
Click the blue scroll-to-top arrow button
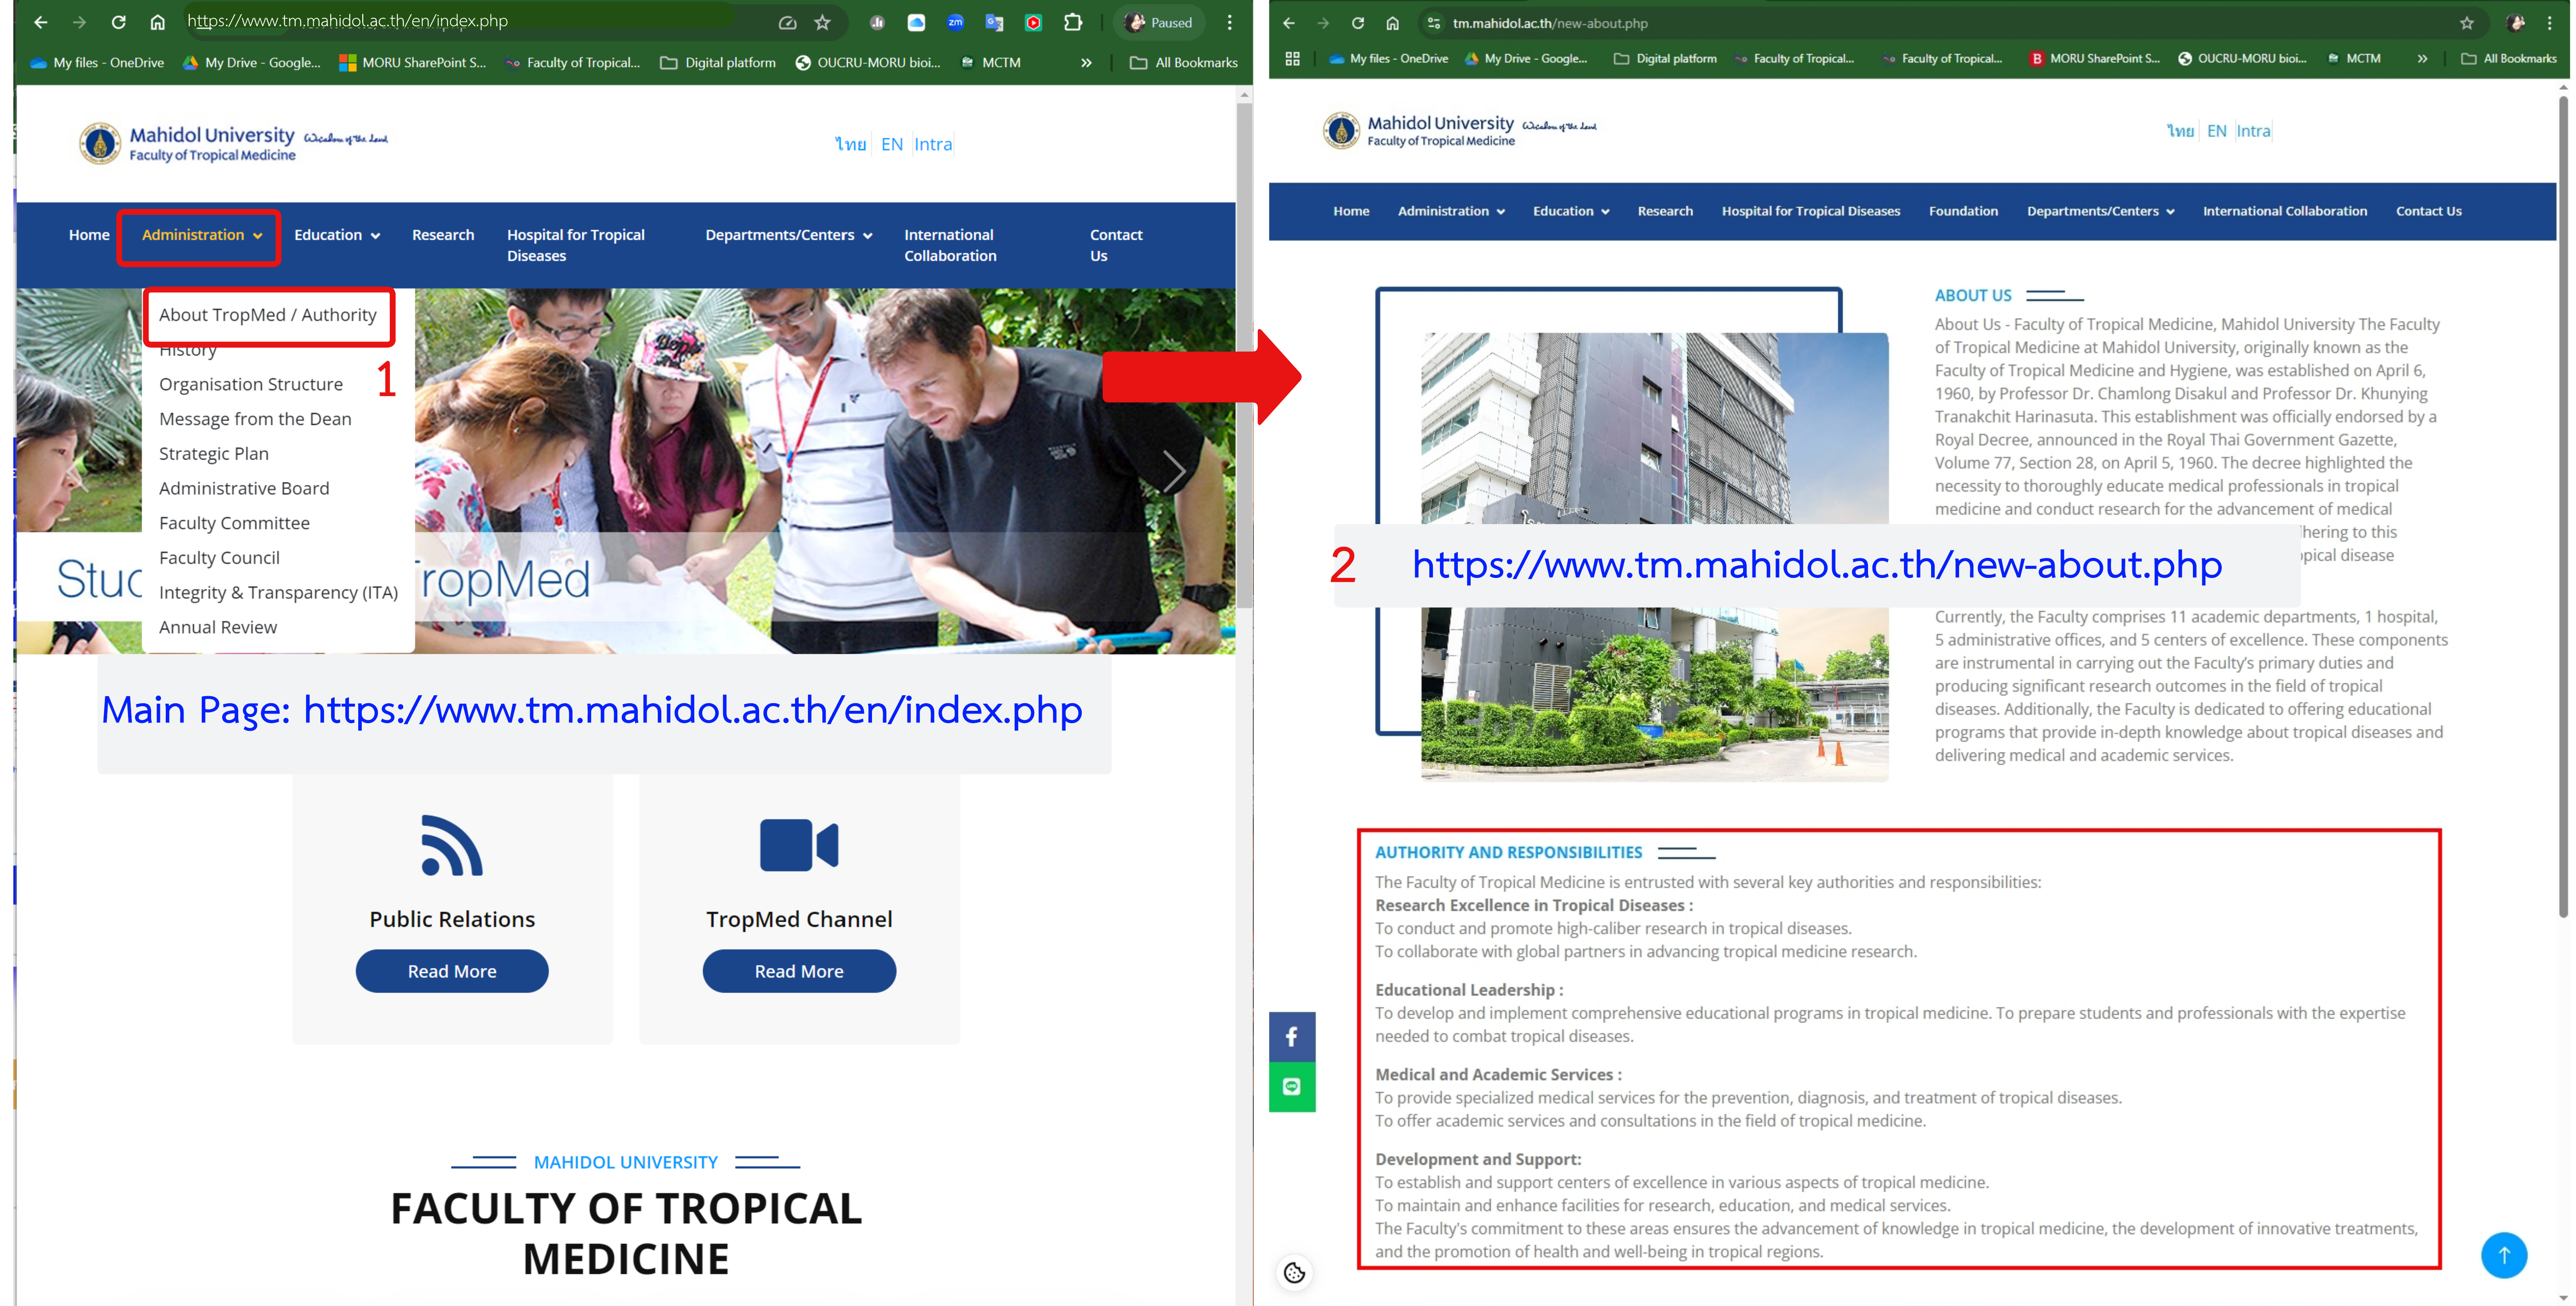[x=2503, y=1255]
